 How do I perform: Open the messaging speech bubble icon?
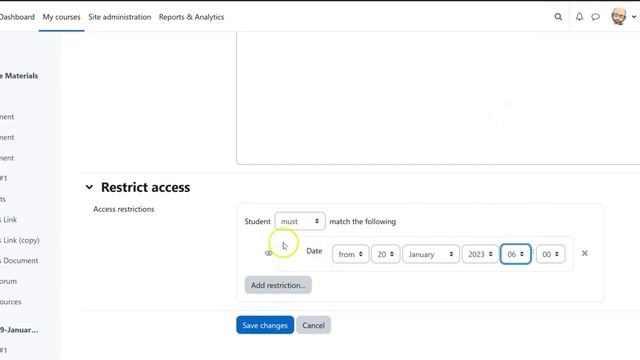click(596, 17)
